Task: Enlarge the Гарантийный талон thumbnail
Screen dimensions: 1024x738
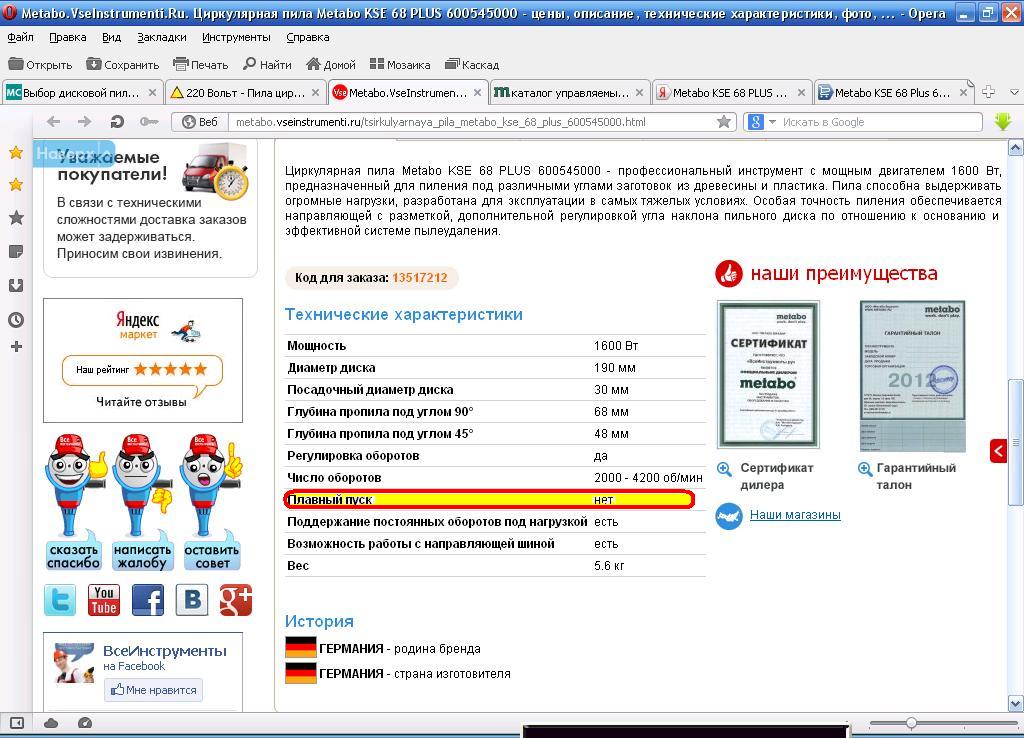Action: click(912, 376)
